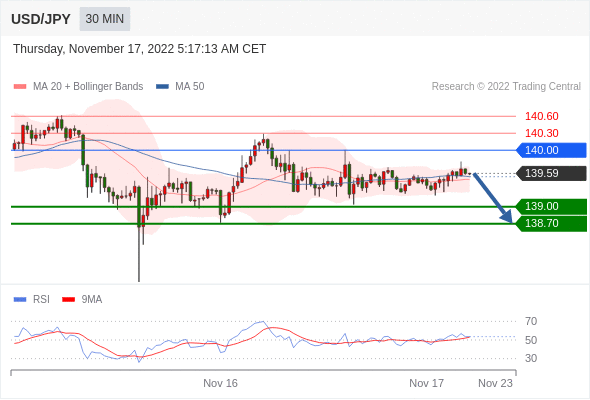
Task: Select the black 139.59 current price tag
Action: (551, 173)
